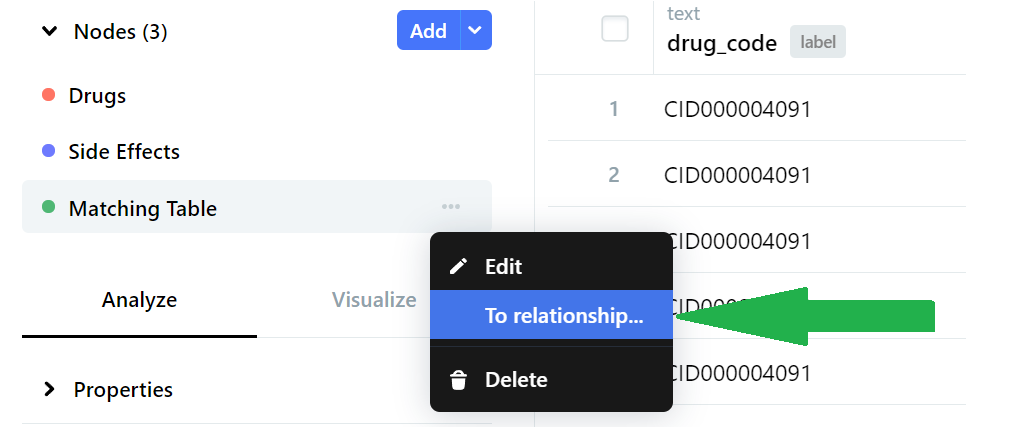Click the pencil icon beside Edit

[x=459, y=267]
